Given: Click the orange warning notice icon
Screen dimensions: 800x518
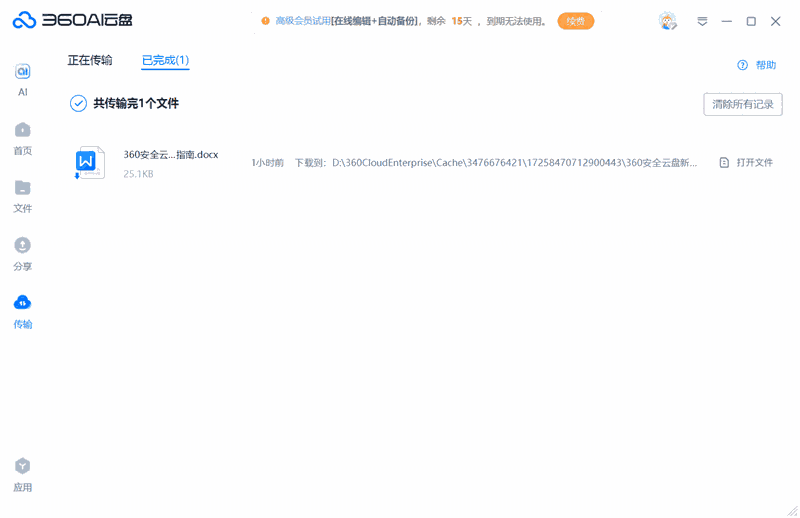Looking at the screenshot, I should point(265,21).
